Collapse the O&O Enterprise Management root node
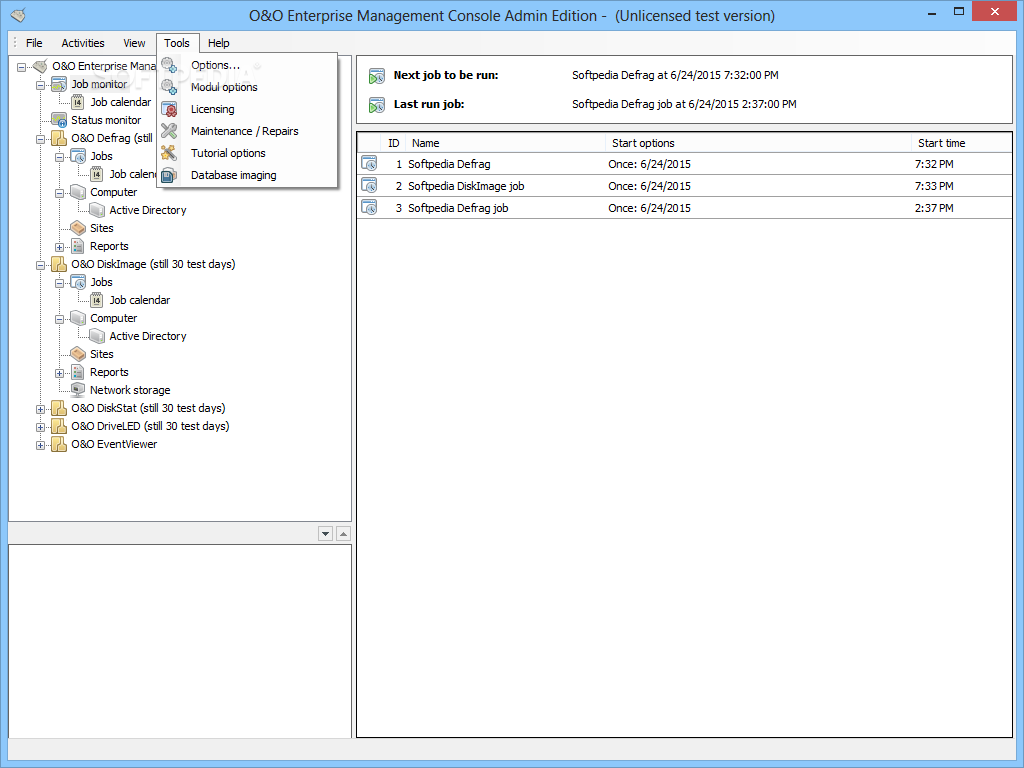The image size is (1024, 768). 22,67
